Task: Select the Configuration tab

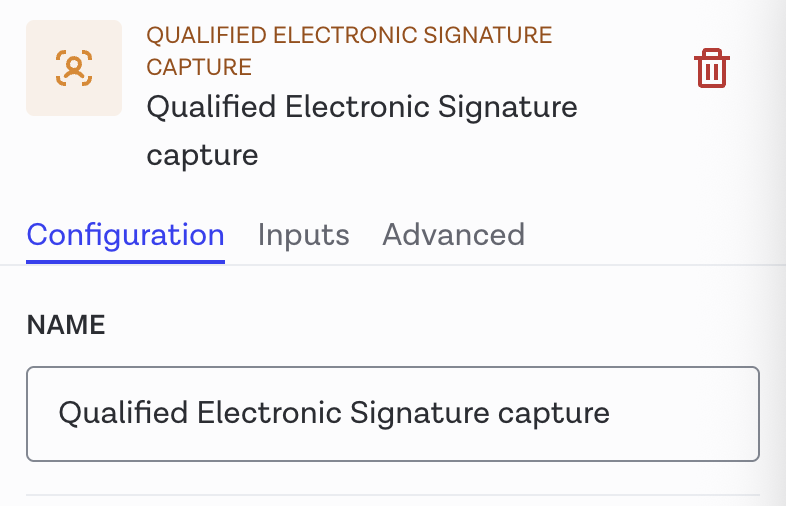Action: [x=125, y=235]
